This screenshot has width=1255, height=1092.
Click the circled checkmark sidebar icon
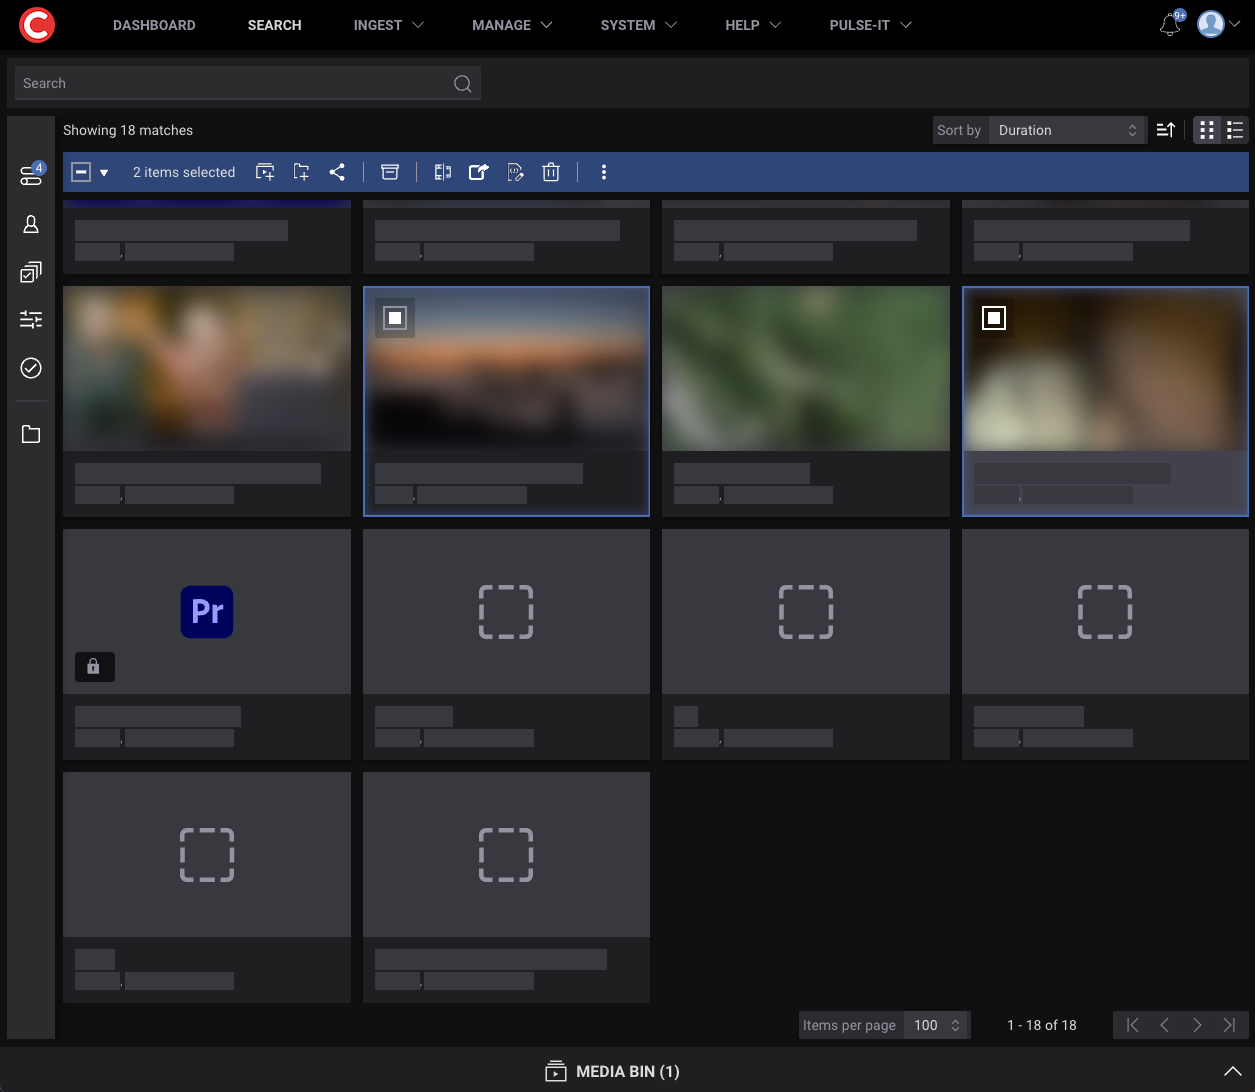coord(31,368)
